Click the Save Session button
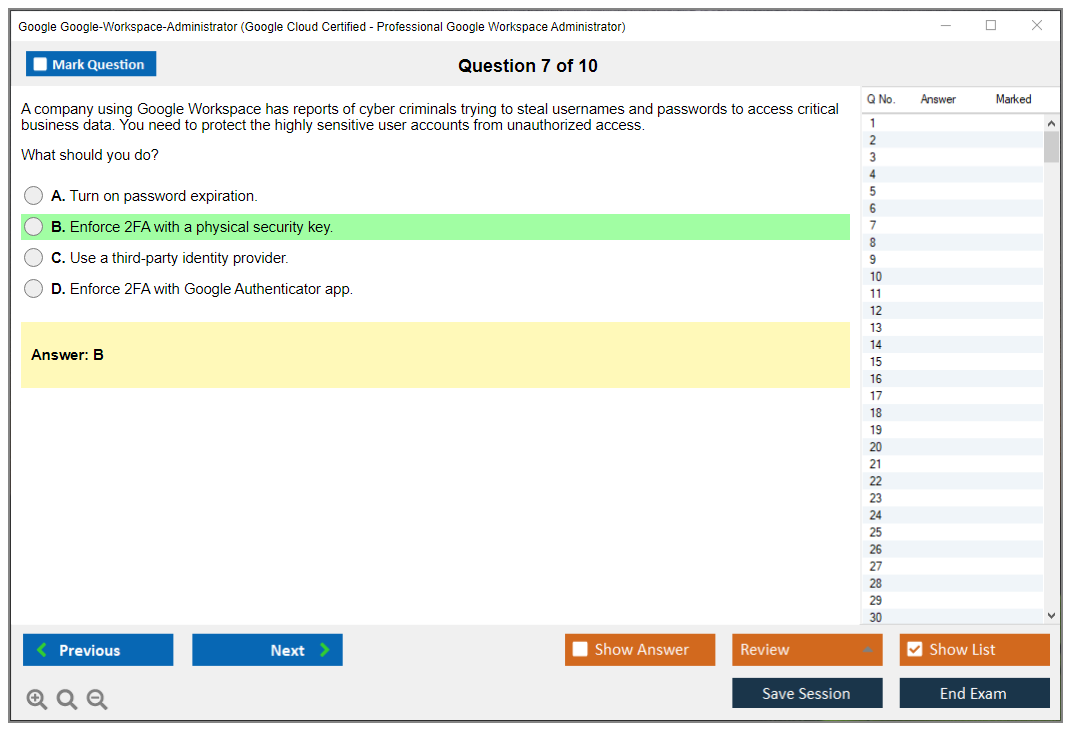The width and height of the screenshot is (1075, 735). 807,693
